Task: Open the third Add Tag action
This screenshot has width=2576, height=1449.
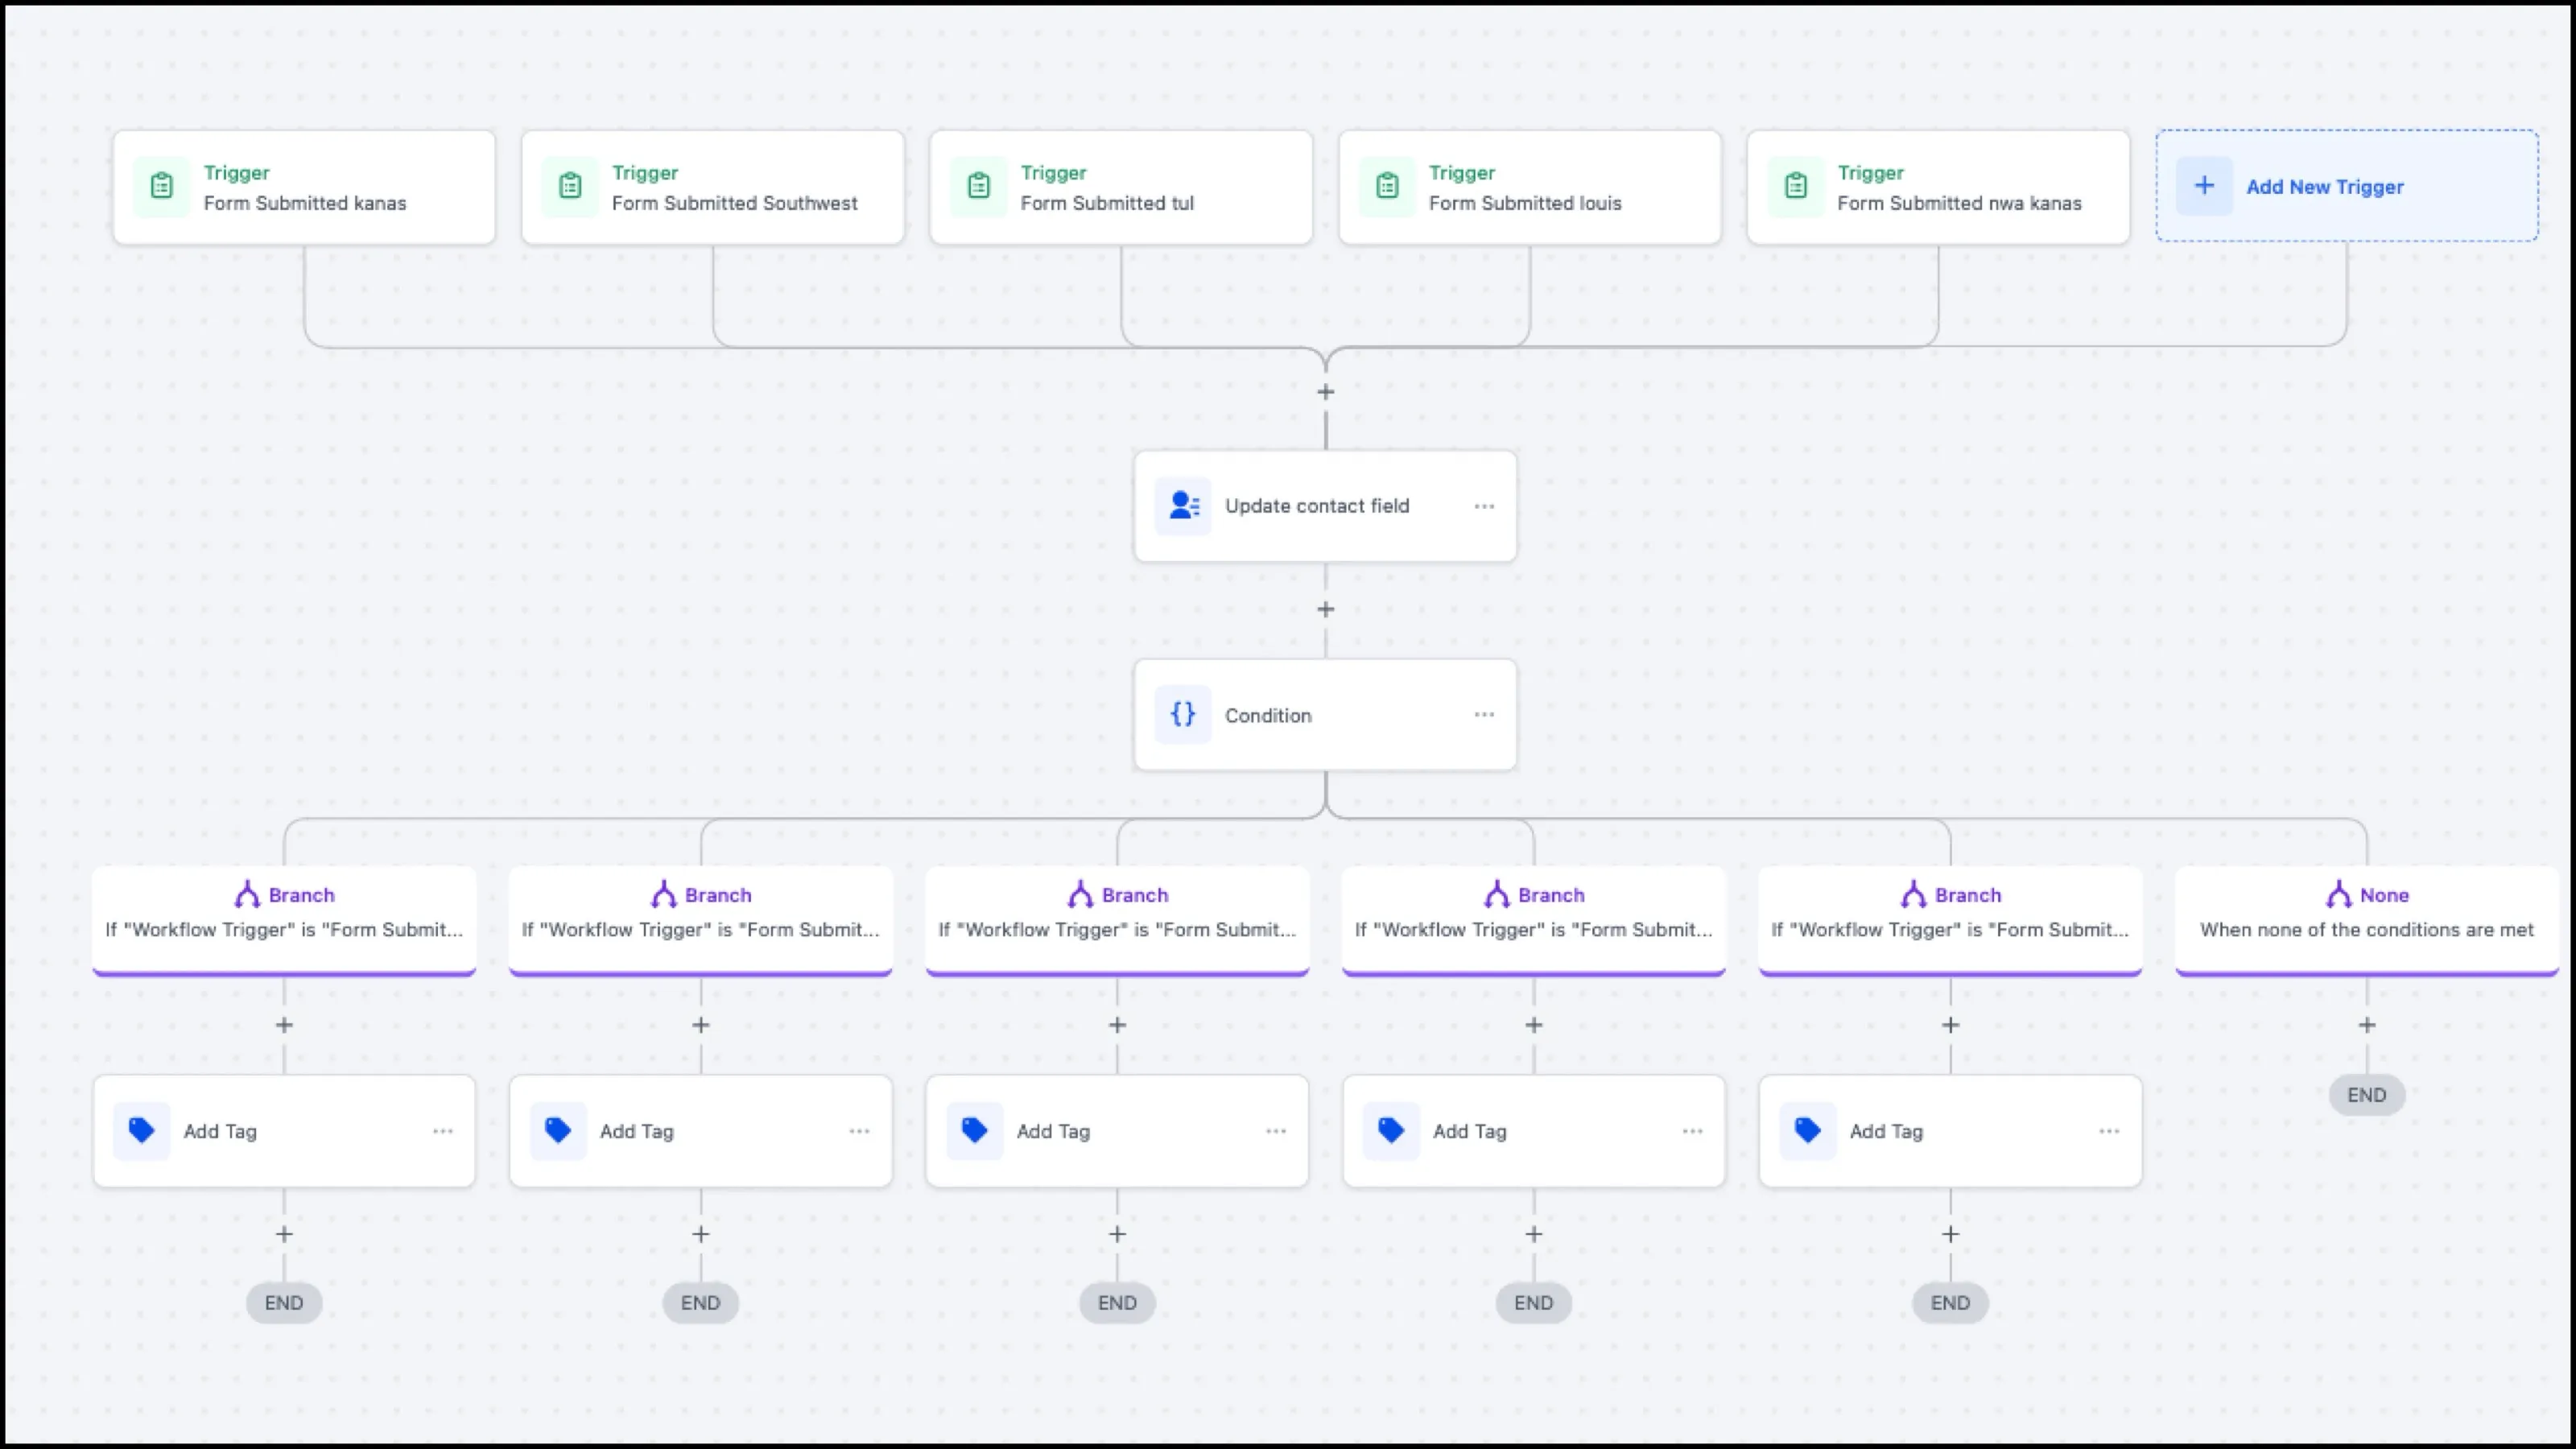Action: (x=1117, y=1131)
